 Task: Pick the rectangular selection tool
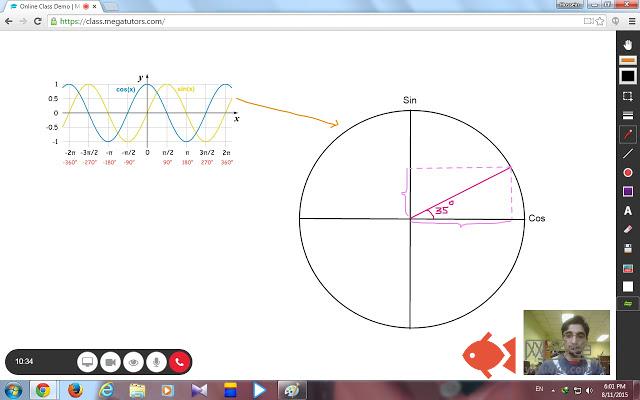(627, 96)
